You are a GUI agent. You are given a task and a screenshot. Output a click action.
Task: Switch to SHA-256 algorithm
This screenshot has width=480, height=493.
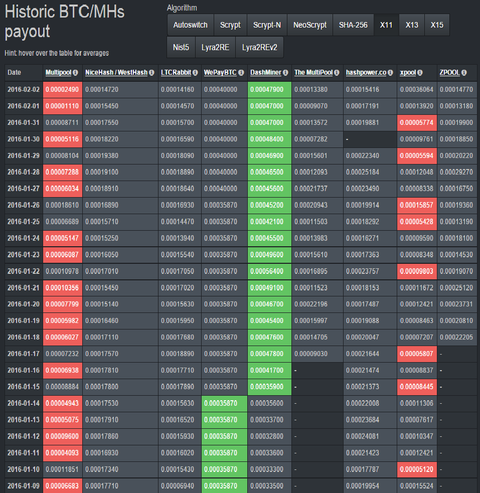(x=353, y=25)
